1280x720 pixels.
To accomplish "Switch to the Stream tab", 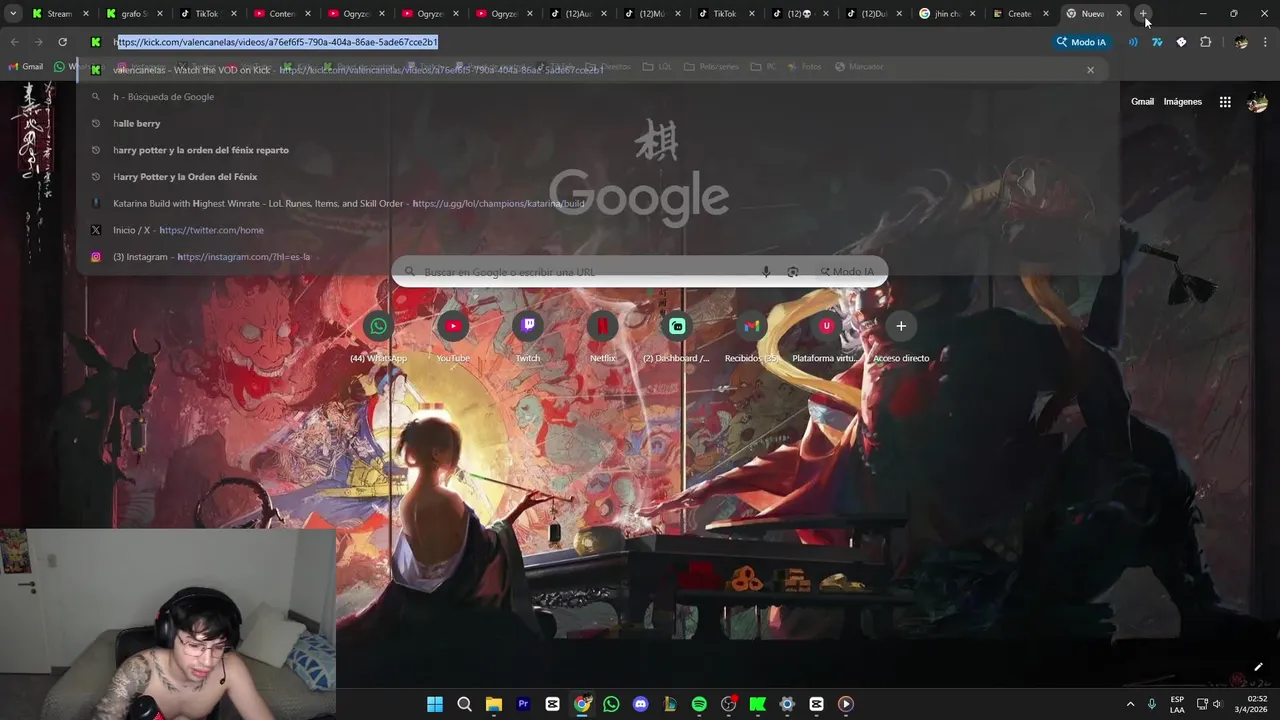I will point(60,14).
